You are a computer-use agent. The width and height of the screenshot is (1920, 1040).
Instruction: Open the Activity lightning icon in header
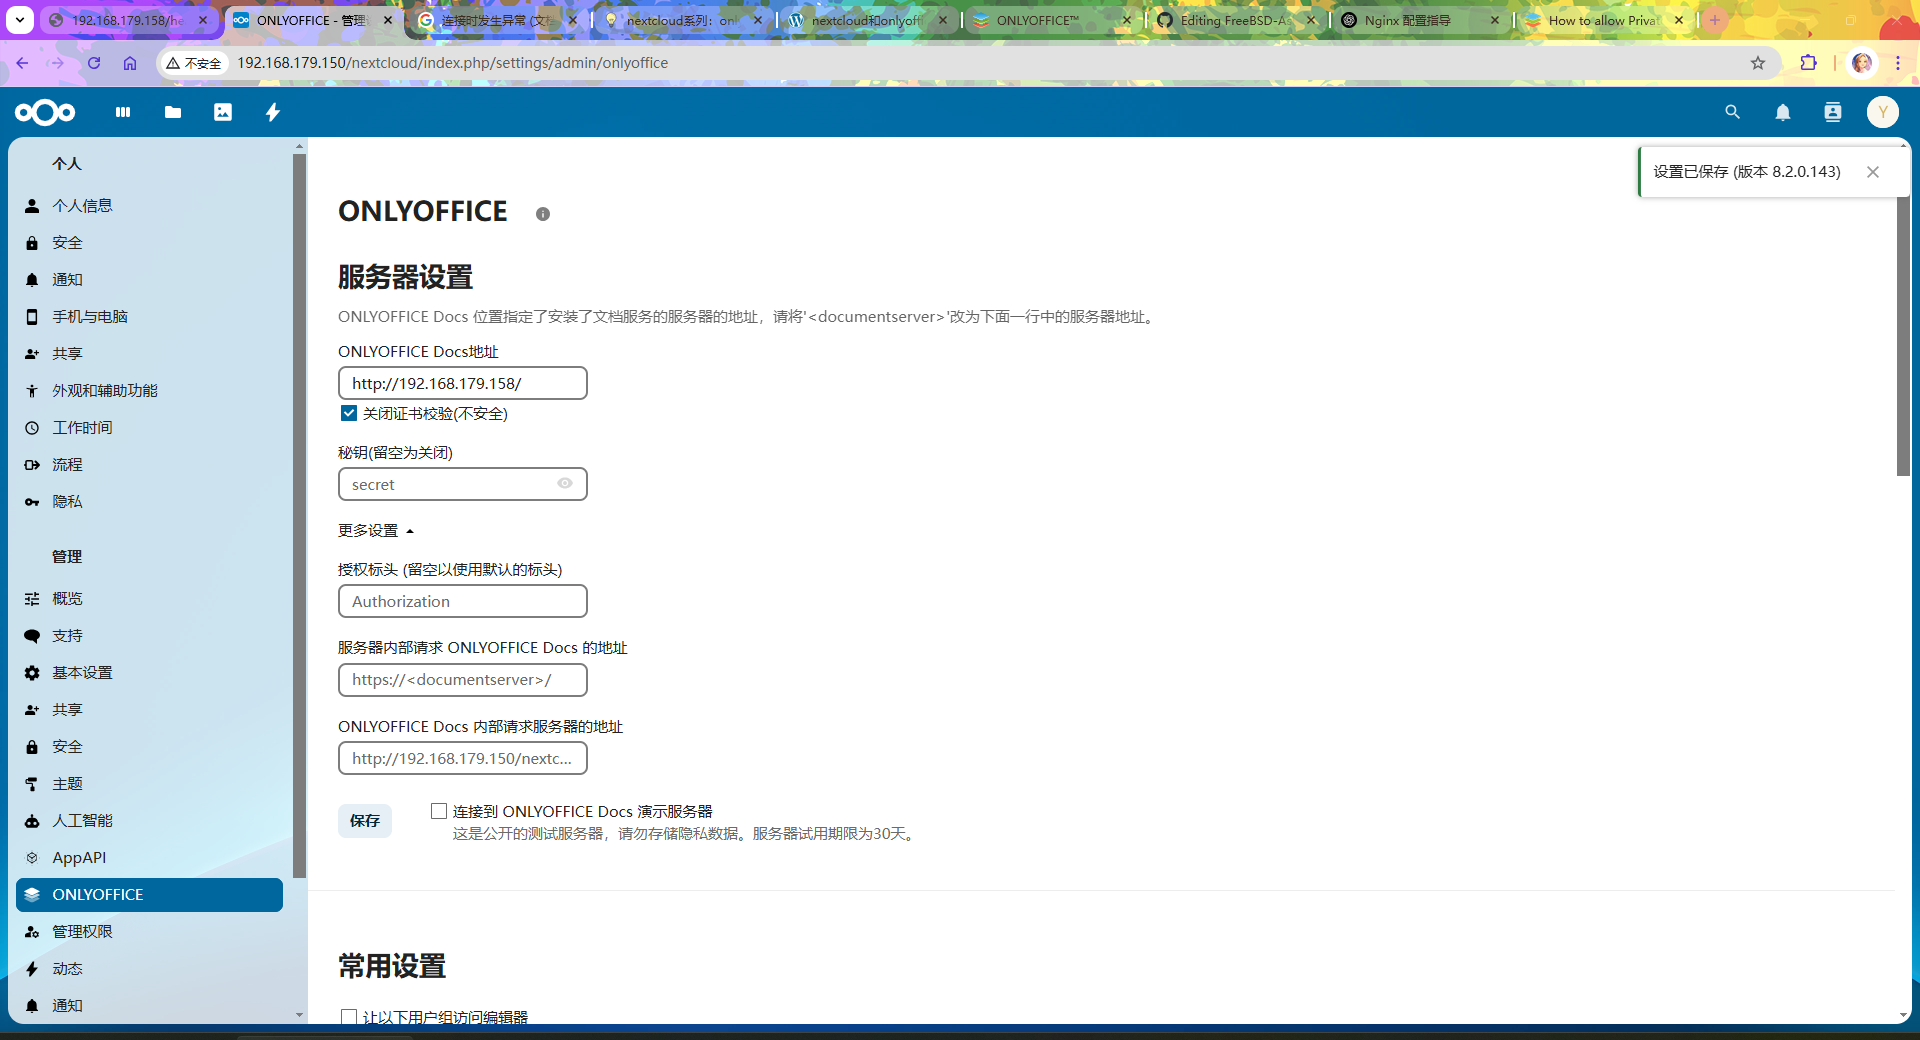(273, 113)
